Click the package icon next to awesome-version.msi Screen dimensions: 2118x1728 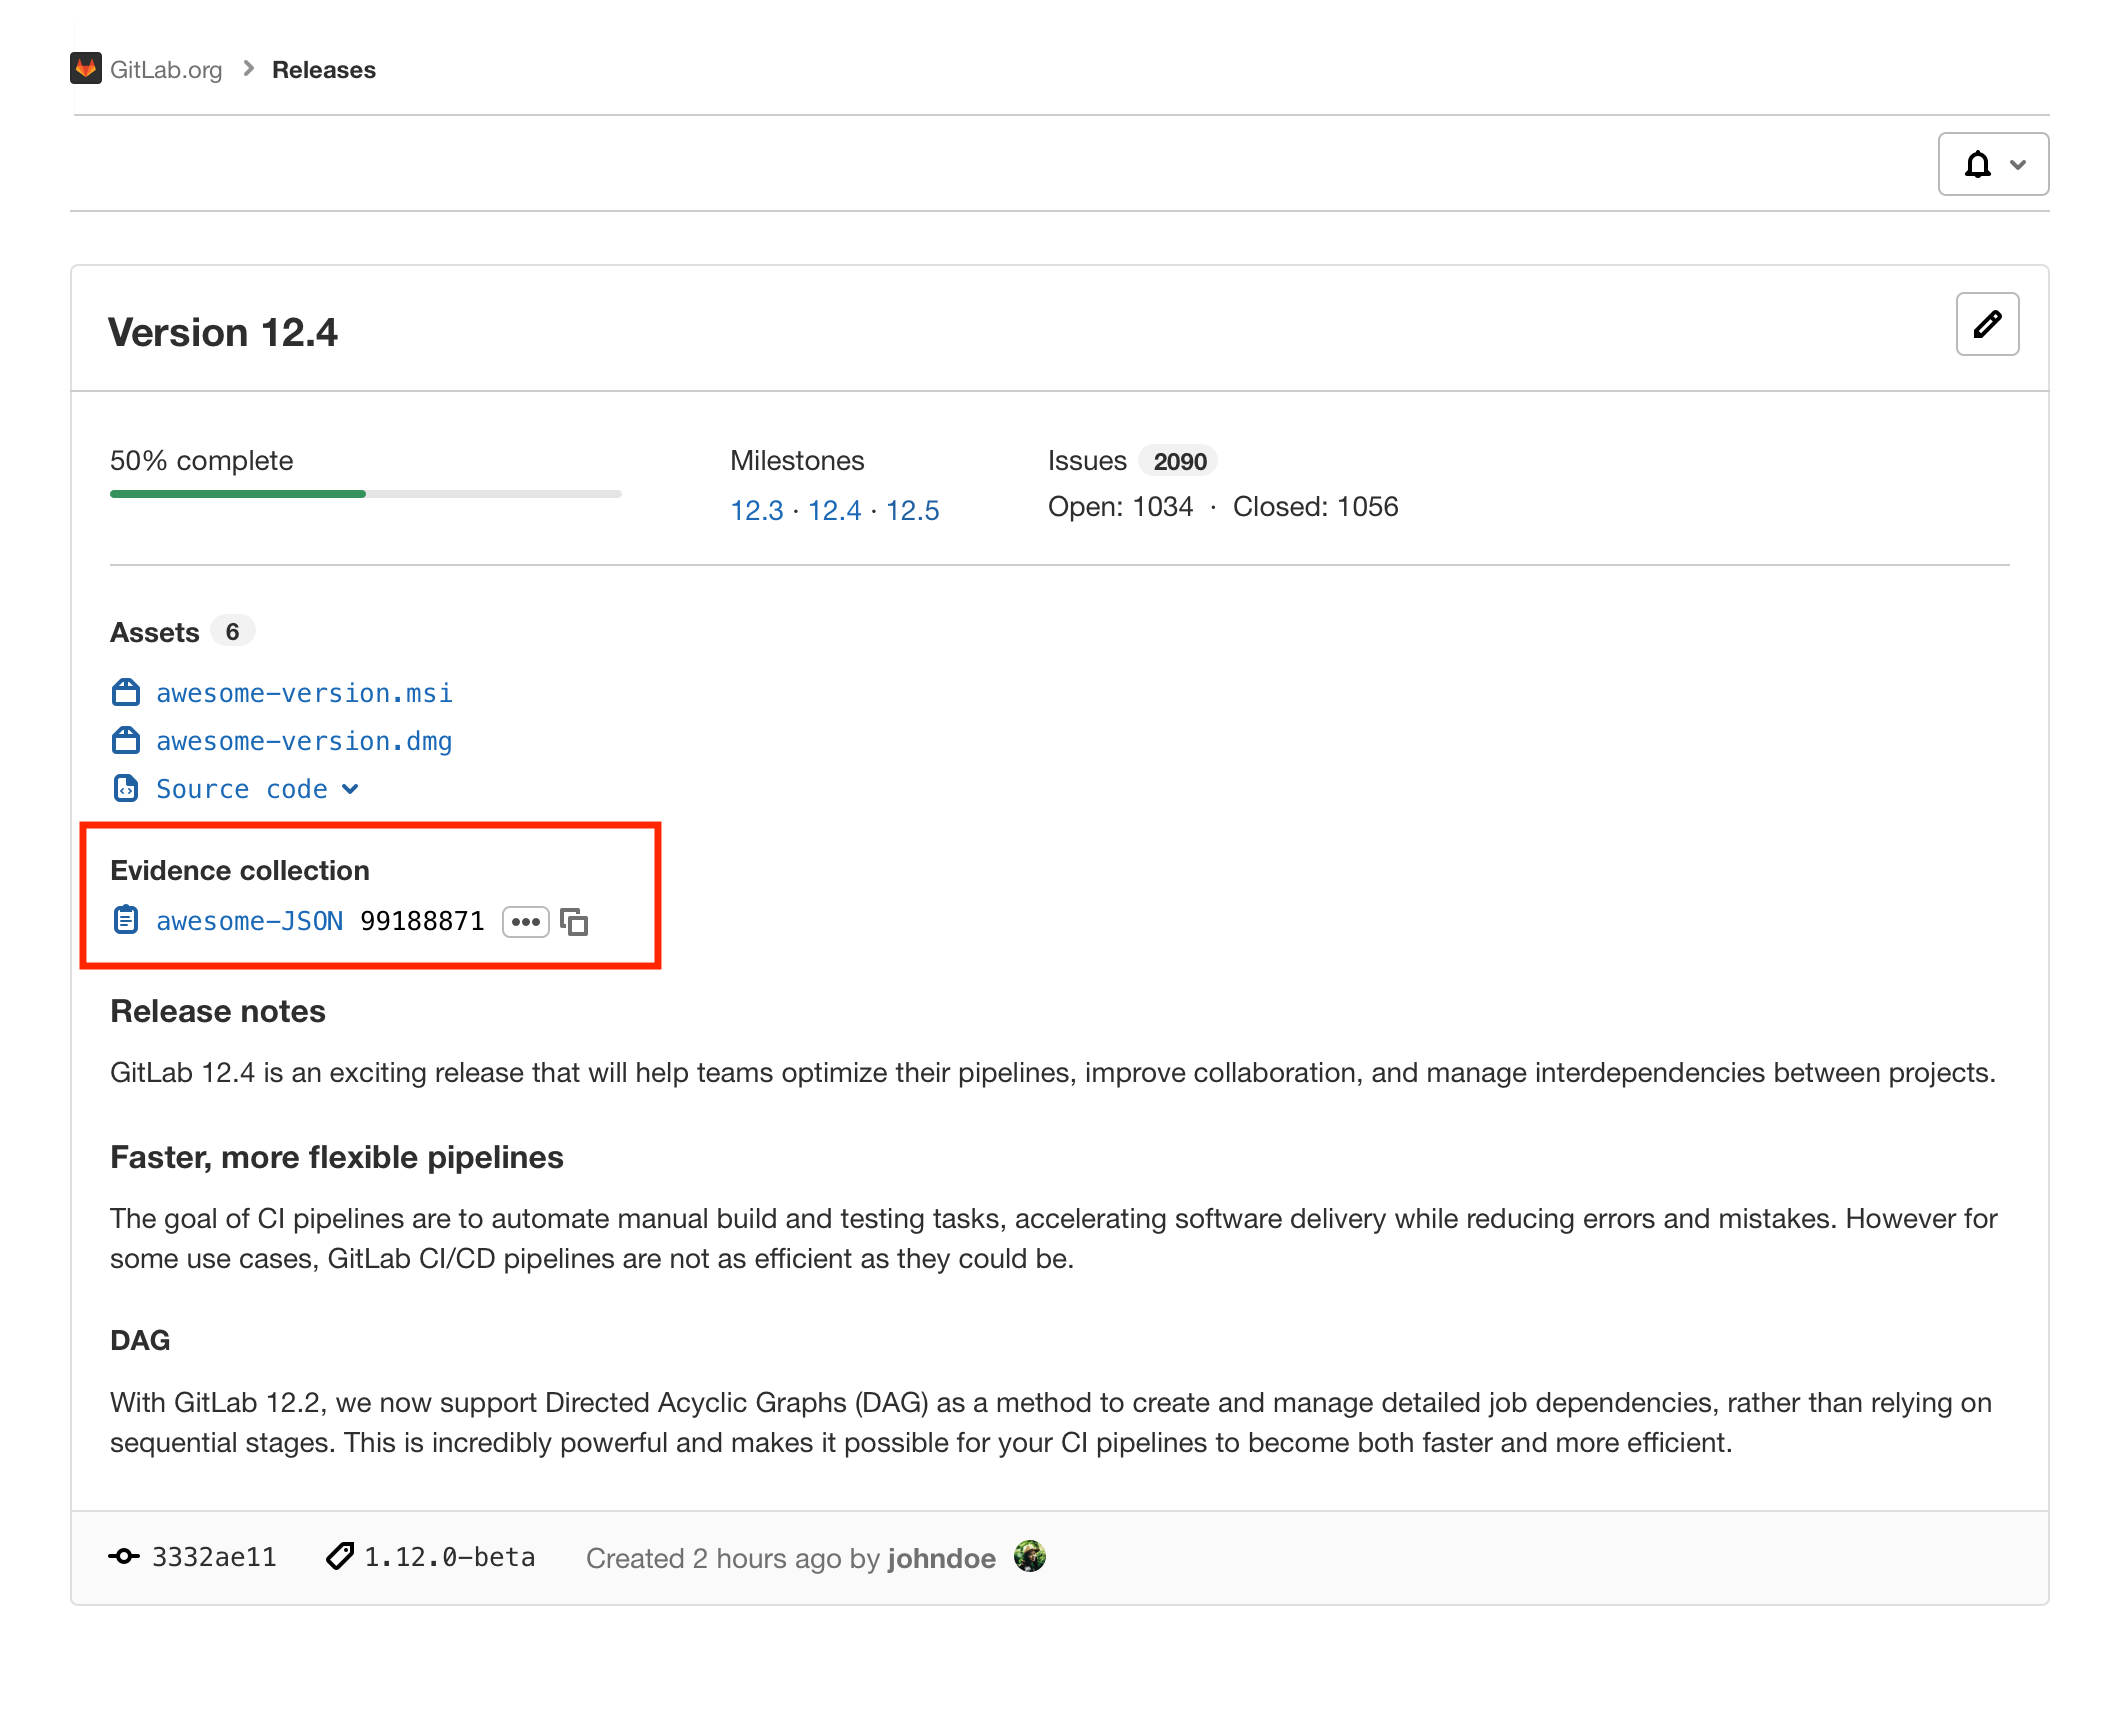click(125, 691)
